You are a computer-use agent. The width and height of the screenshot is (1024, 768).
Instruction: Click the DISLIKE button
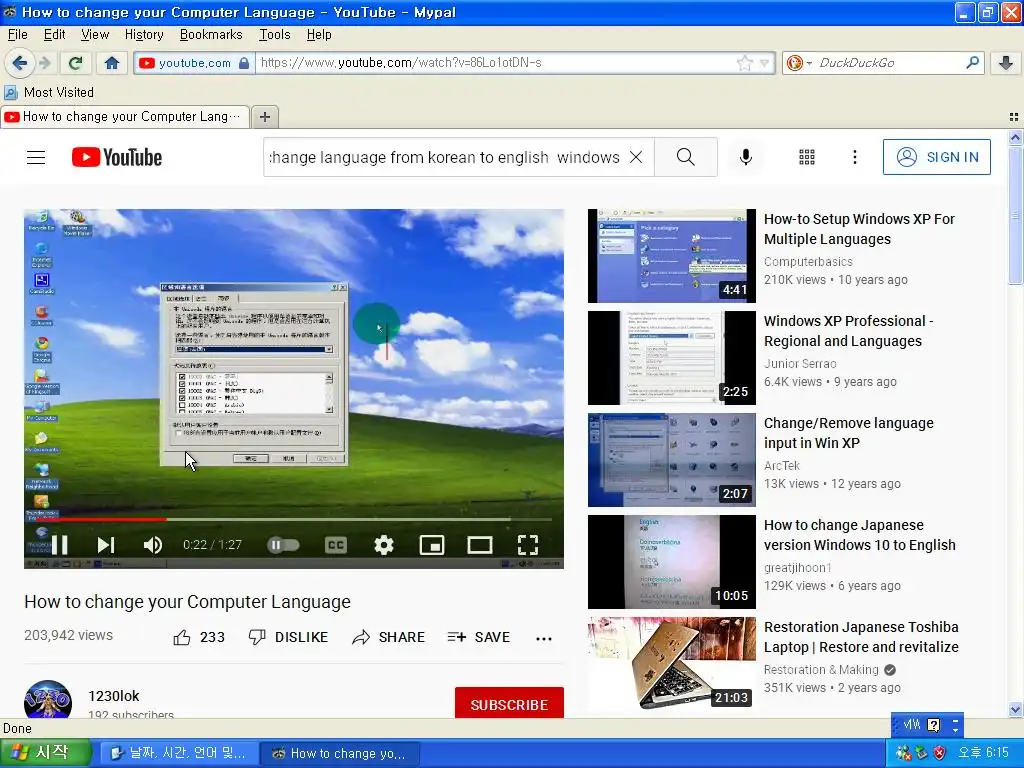click(288, 637)
